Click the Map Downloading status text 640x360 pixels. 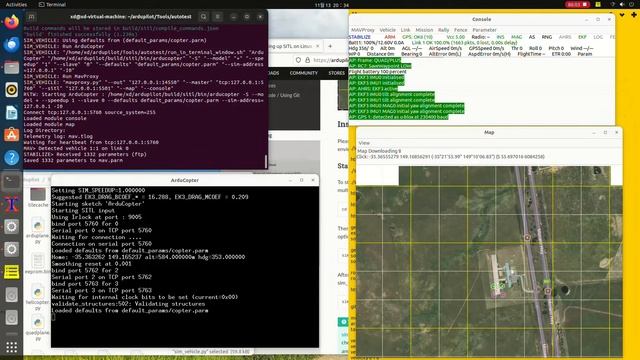(x=379, y=151)
